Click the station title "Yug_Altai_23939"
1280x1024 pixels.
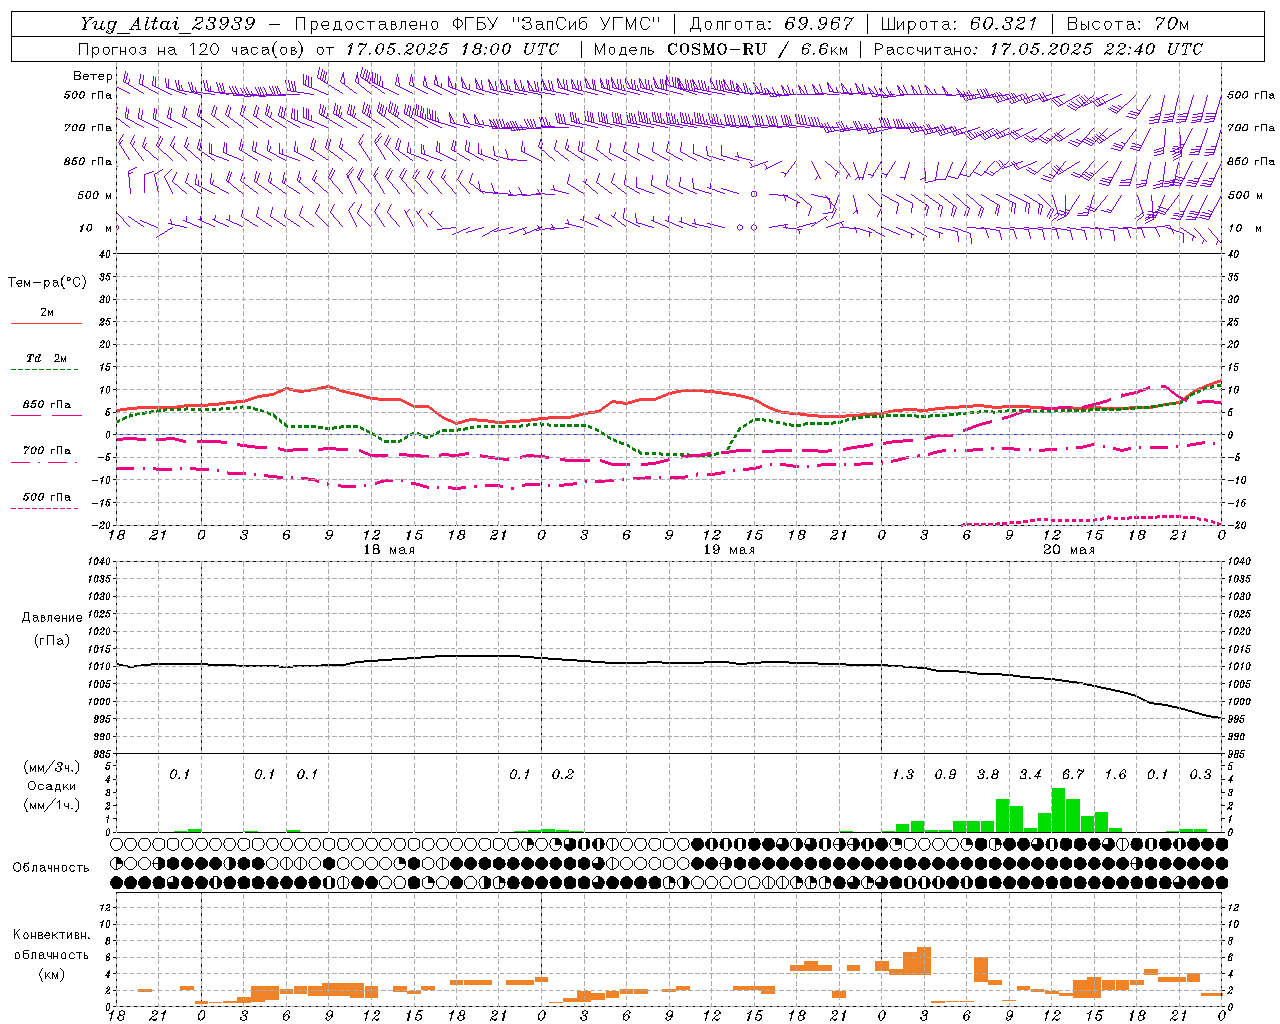click(168, 23)
